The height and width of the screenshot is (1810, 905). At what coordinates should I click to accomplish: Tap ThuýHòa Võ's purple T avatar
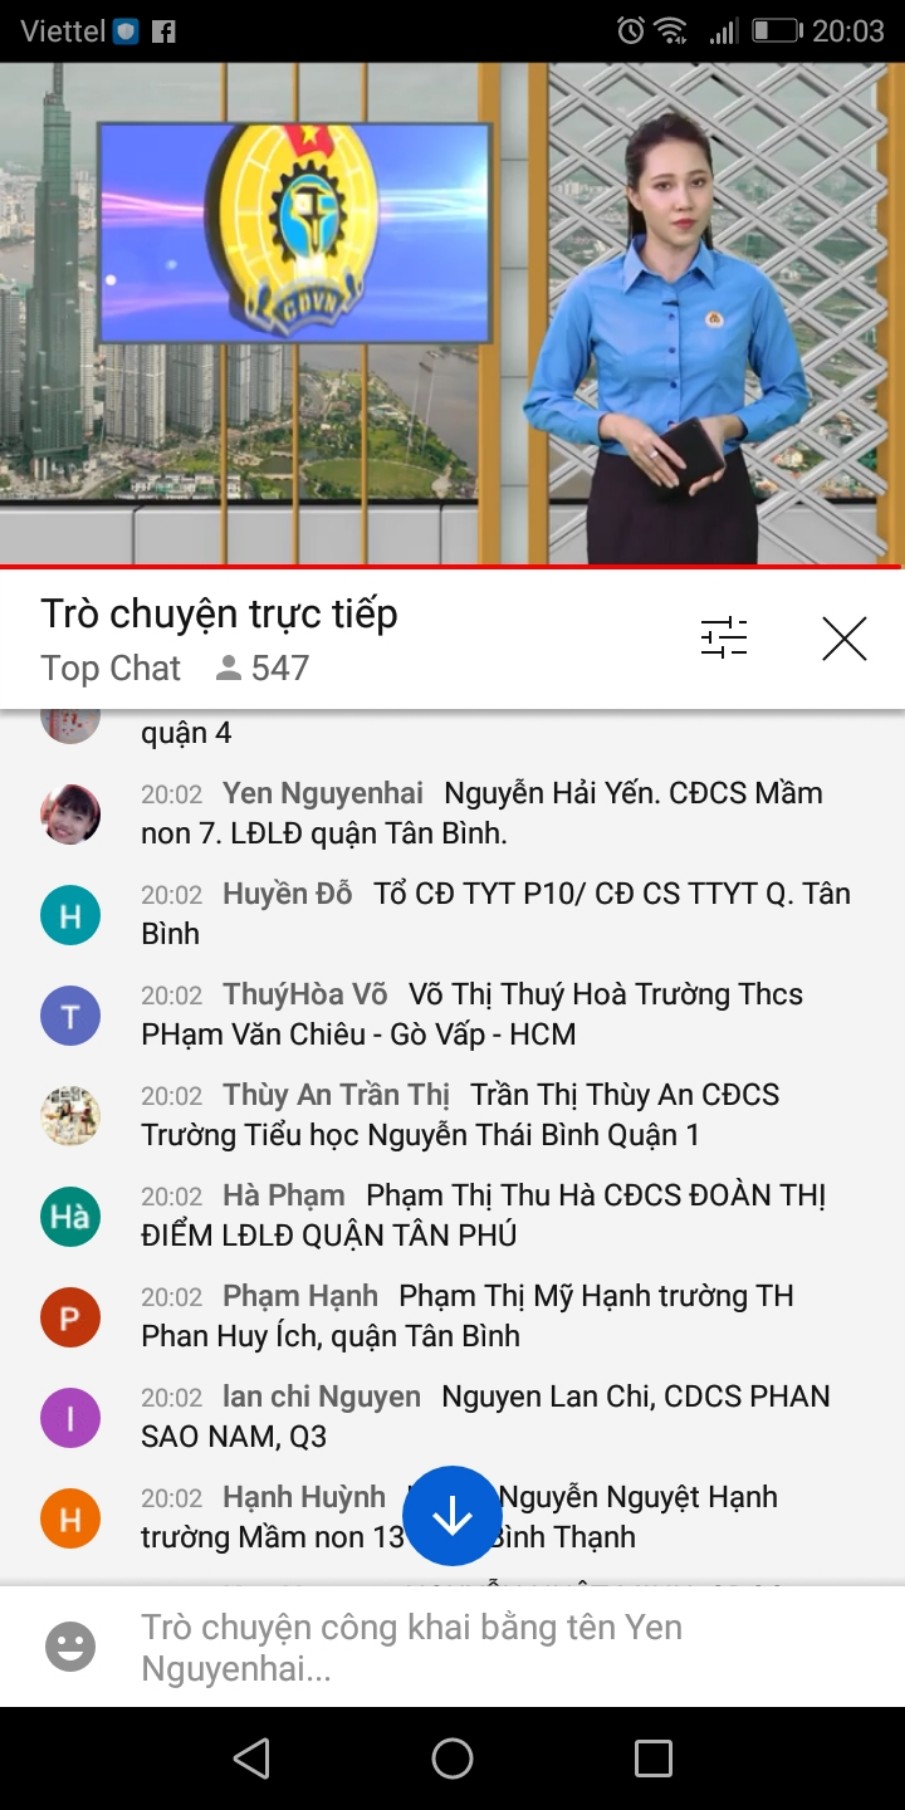(x=70, y=1016)
